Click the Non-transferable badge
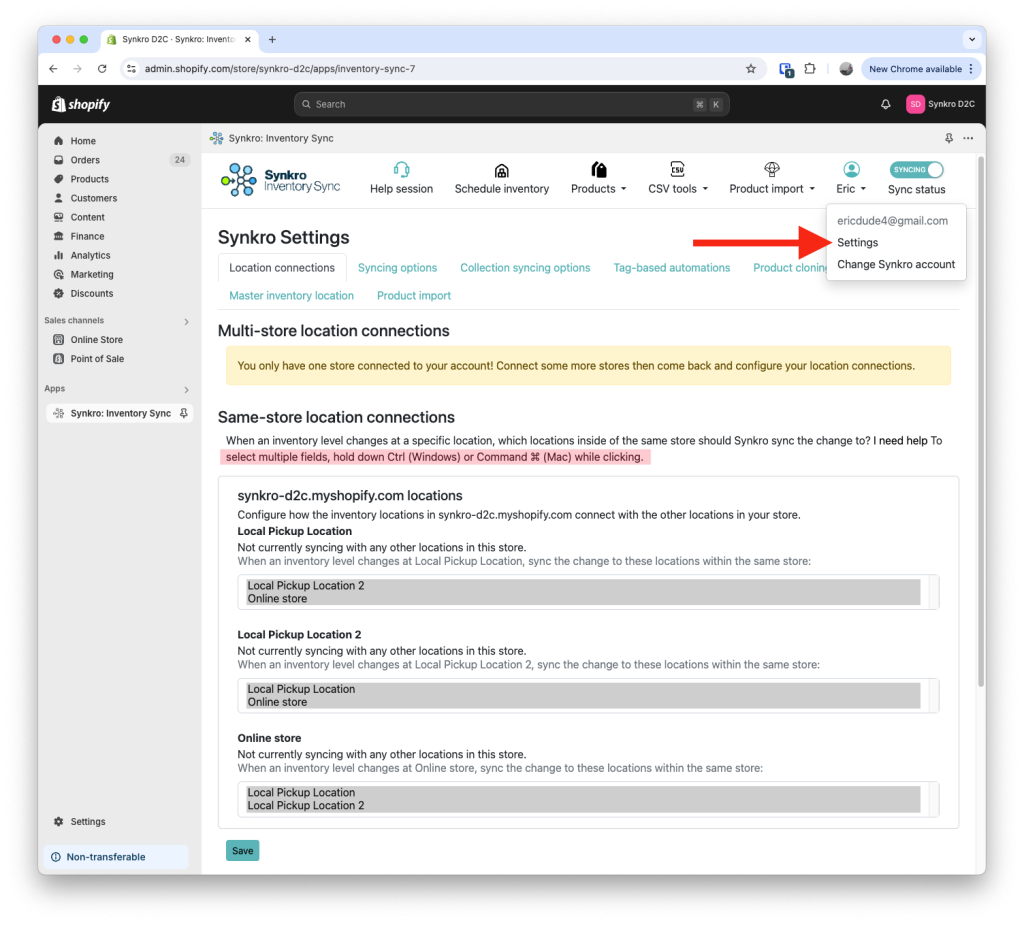 [116, 857]
